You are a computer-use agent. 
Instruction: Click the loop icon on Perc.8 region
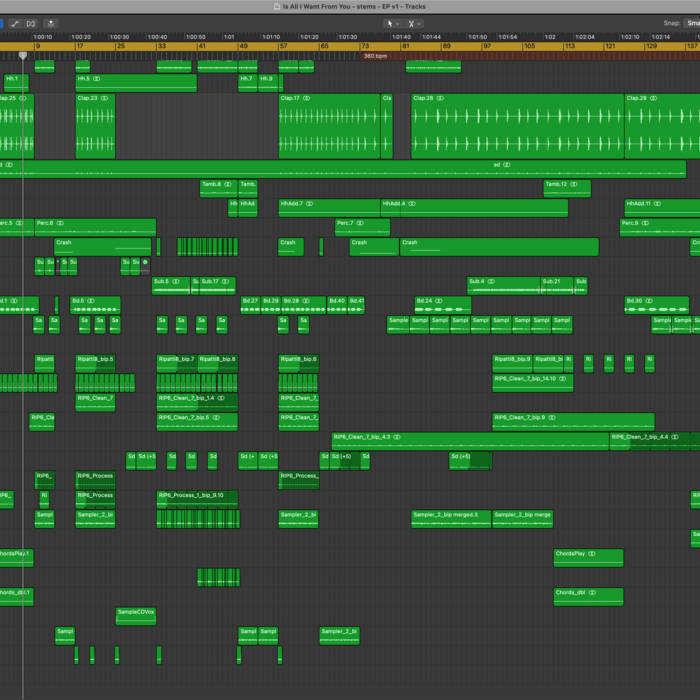(60, 223)
